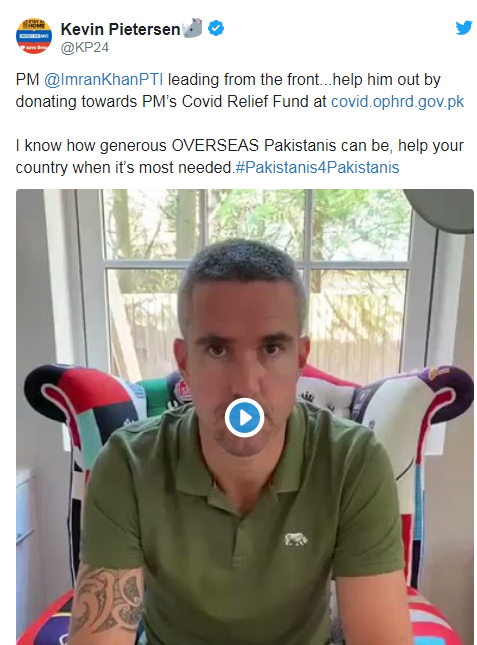Click the #Pakistanis4Pakistanis hashtag
The image size is (477, 645).
tap(317, 167)
